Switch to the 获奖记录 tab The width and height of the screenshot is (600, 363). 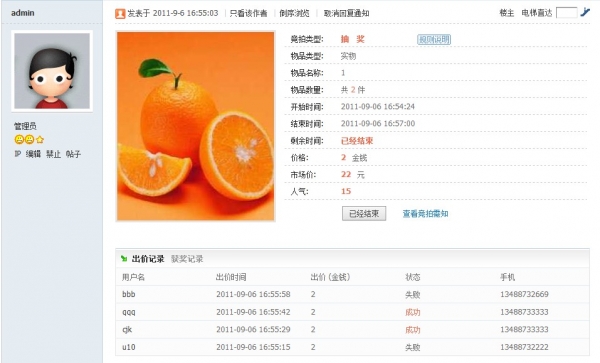pyautogui.click(x=187, y=259)
